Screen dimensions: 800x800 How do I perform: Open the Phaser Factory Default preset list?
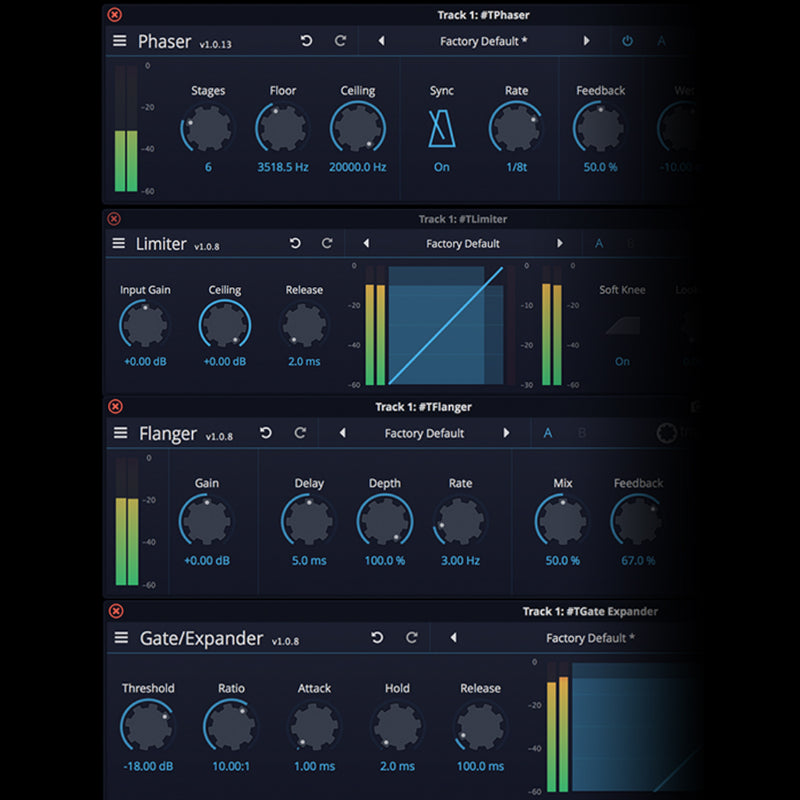click(484, 41)
